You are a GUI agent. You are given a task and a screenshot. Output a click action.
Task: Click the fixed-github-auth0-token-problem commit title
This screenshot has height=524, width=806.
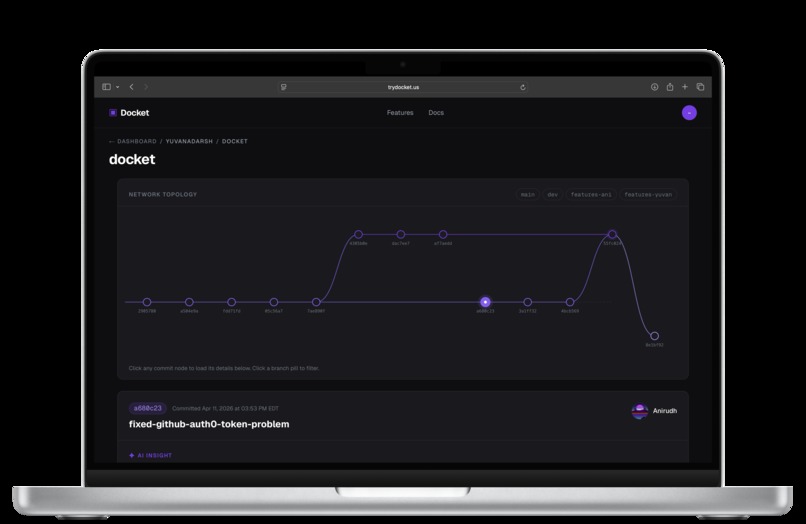pyautogui.click(x=209, y=424)
